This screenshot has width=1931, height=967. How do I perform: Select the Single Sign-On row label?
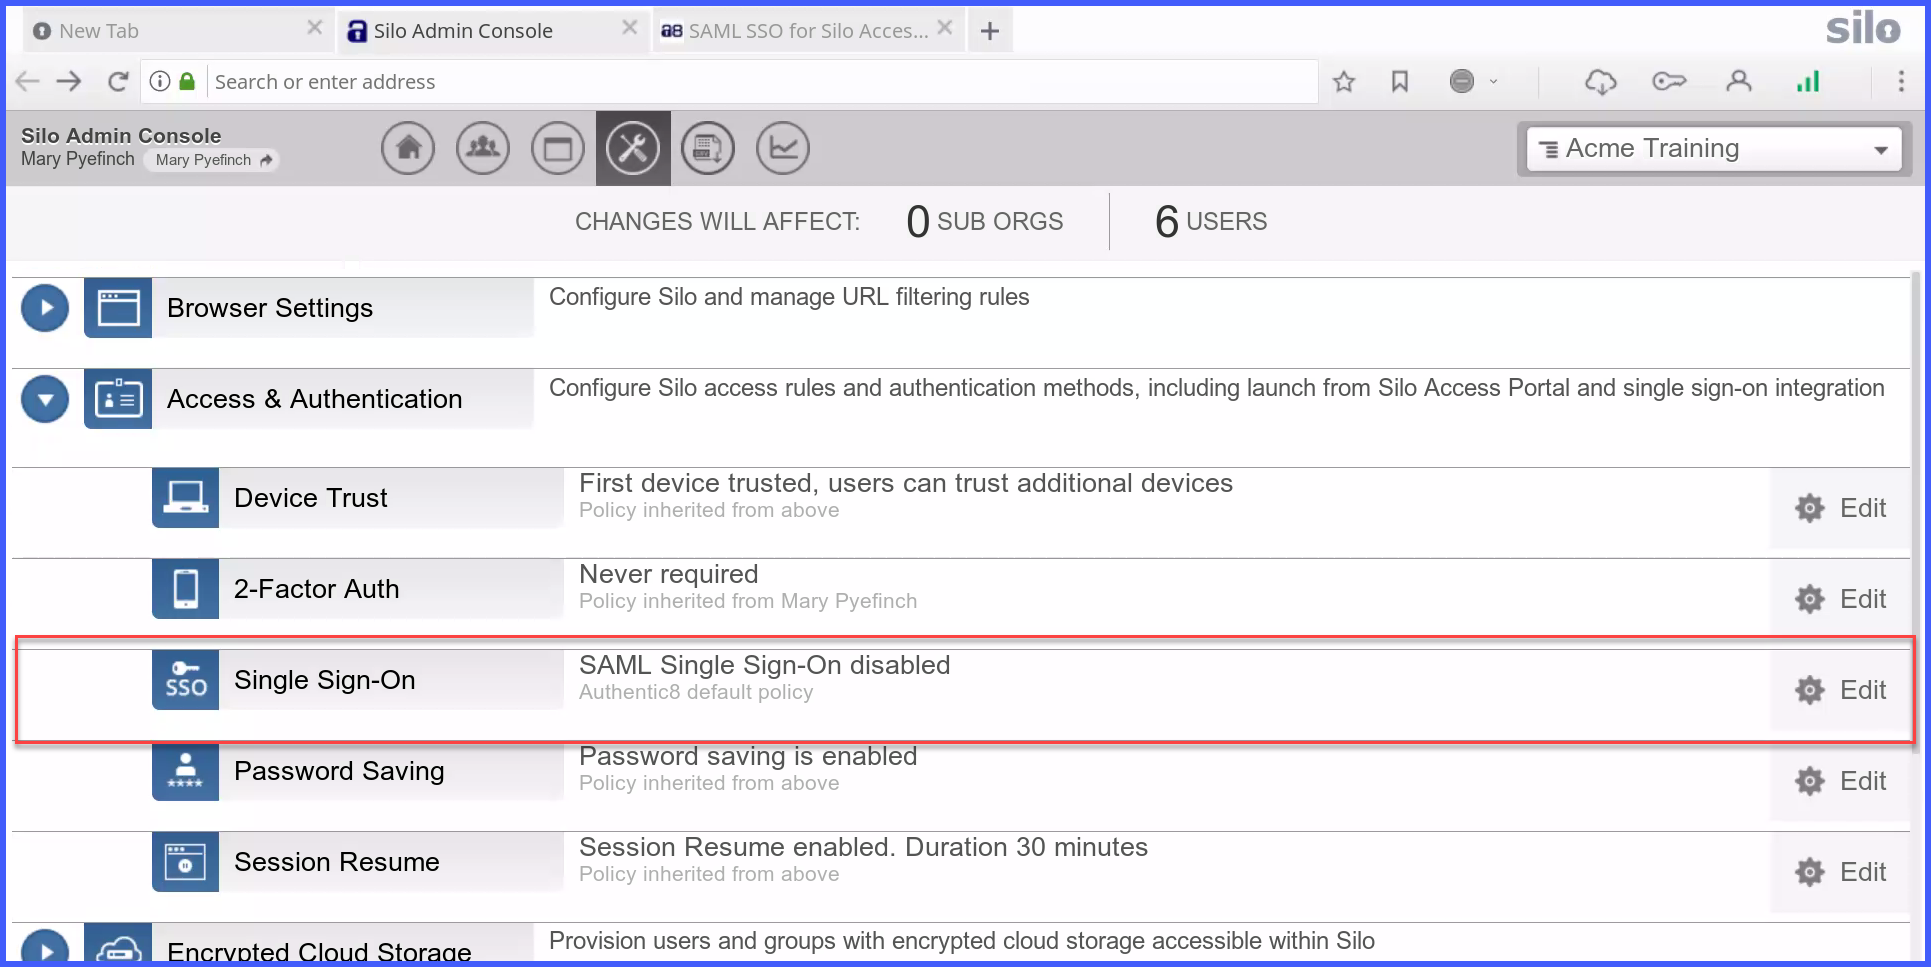(325, 680)
